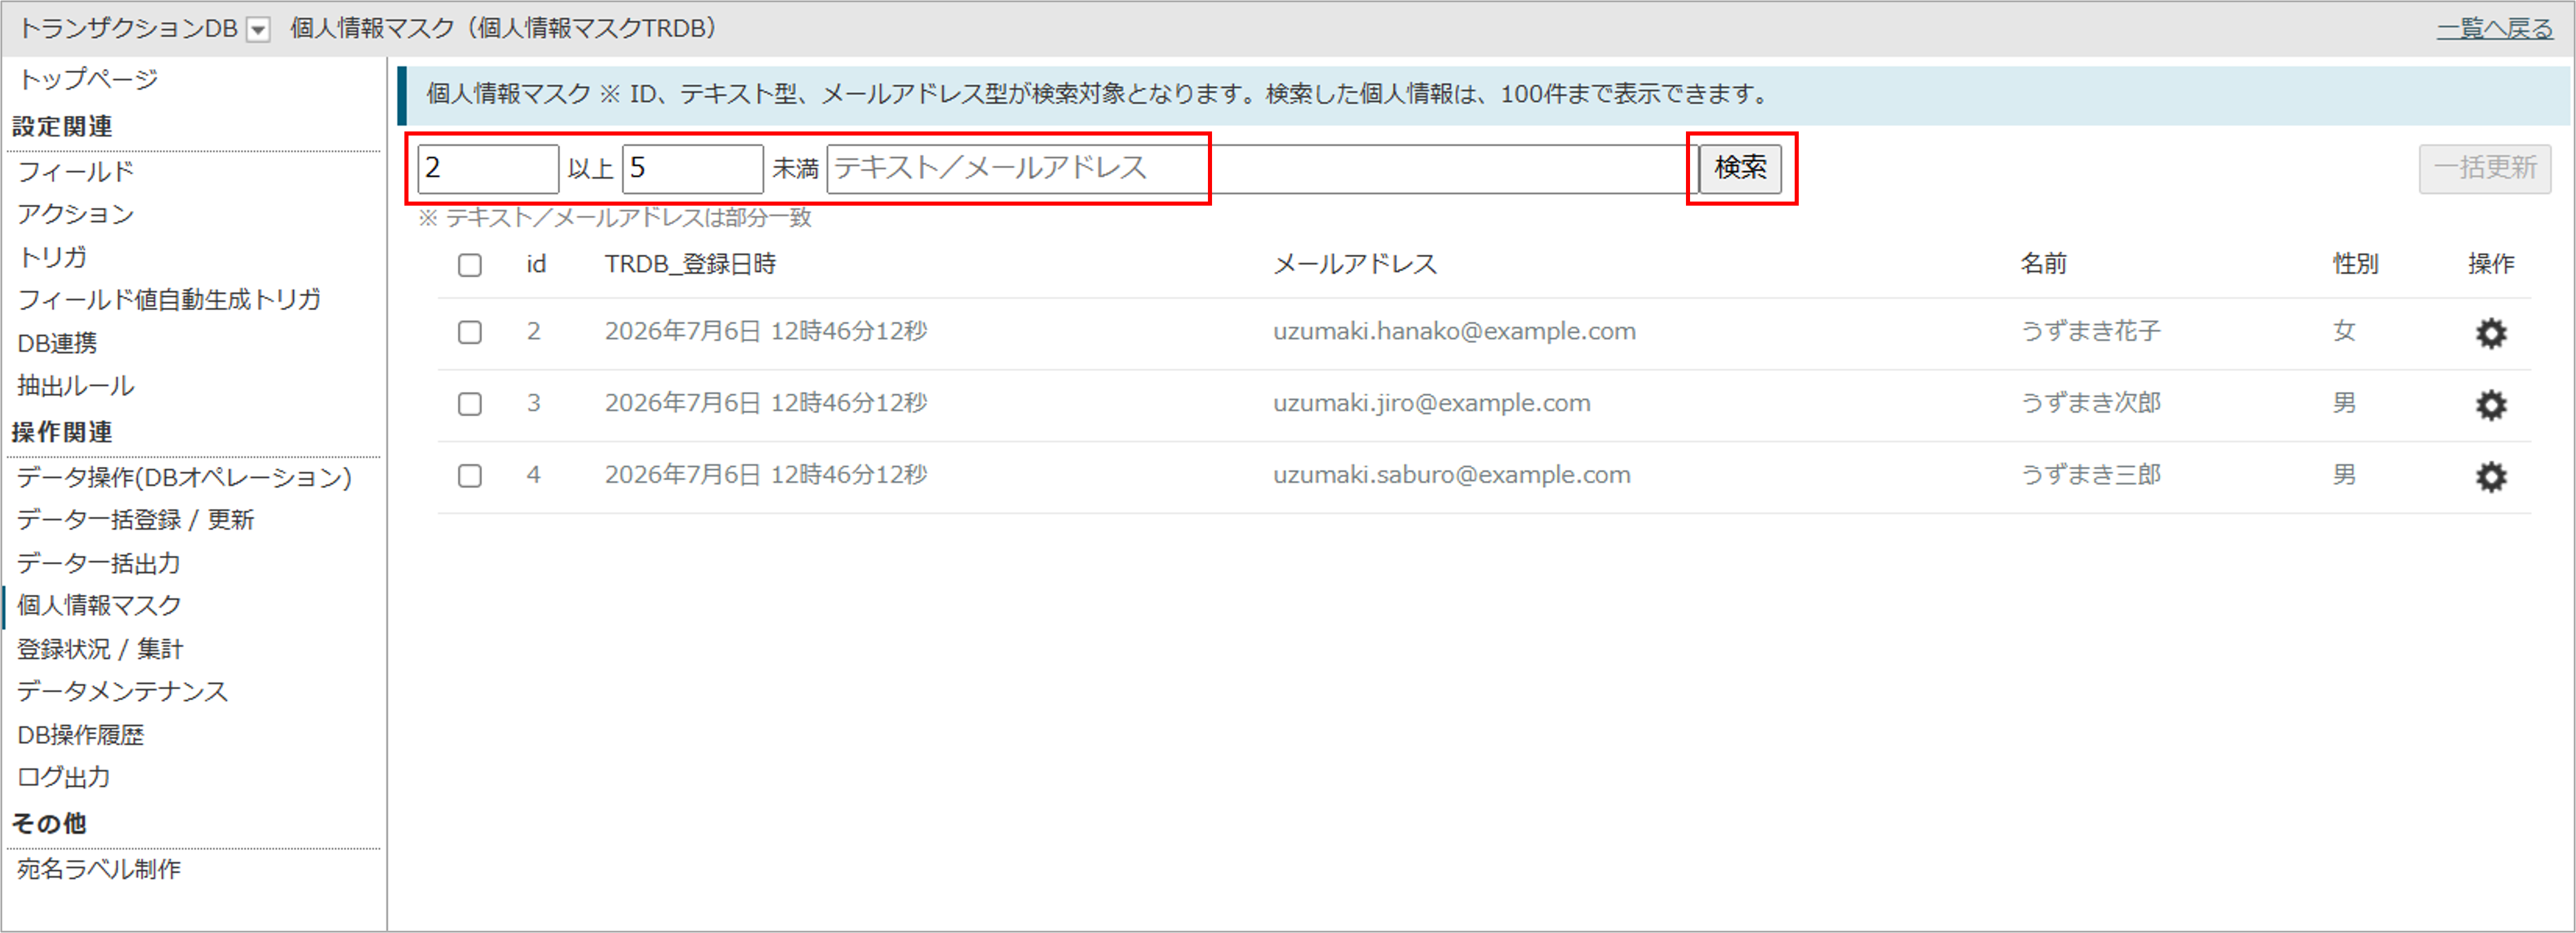Open 抽出ルール in the sidebar
The height and width of the screenshot is (933, 2576).
(x=76, y=386)
